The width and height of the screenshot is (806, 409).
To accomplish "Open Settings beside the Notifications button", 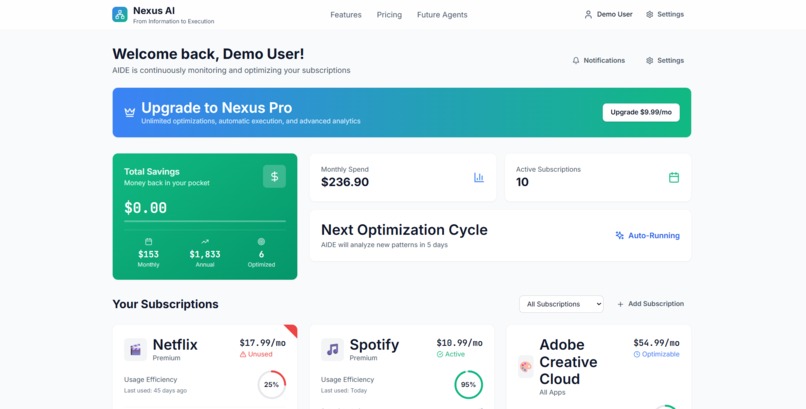I will (x=665, y=60).
